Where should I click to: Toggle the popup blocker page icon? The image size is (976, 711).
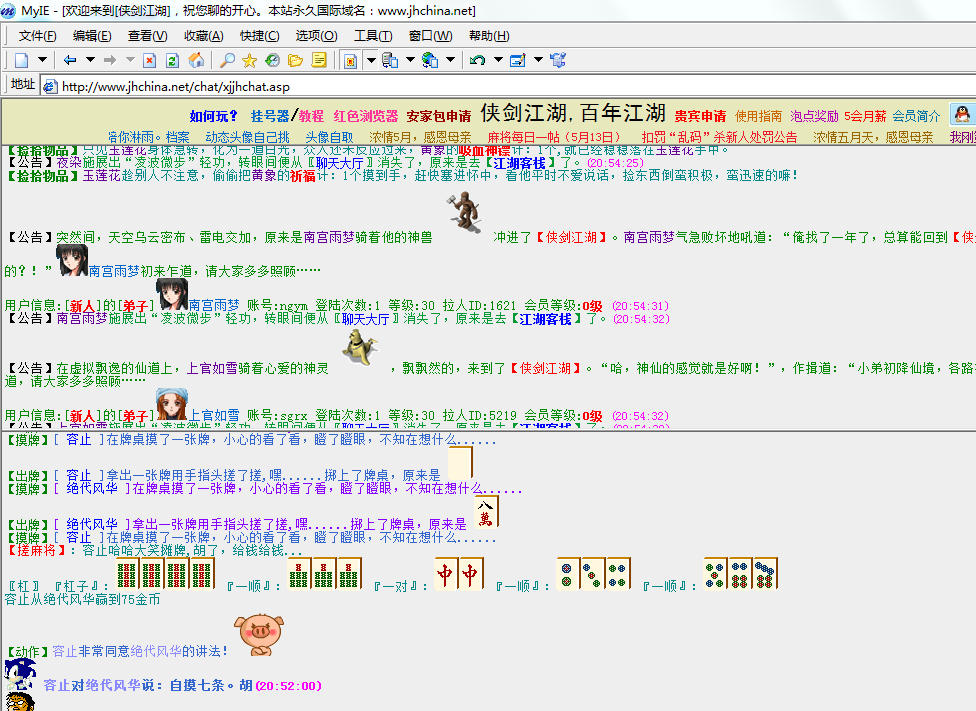tap(350, 60)
